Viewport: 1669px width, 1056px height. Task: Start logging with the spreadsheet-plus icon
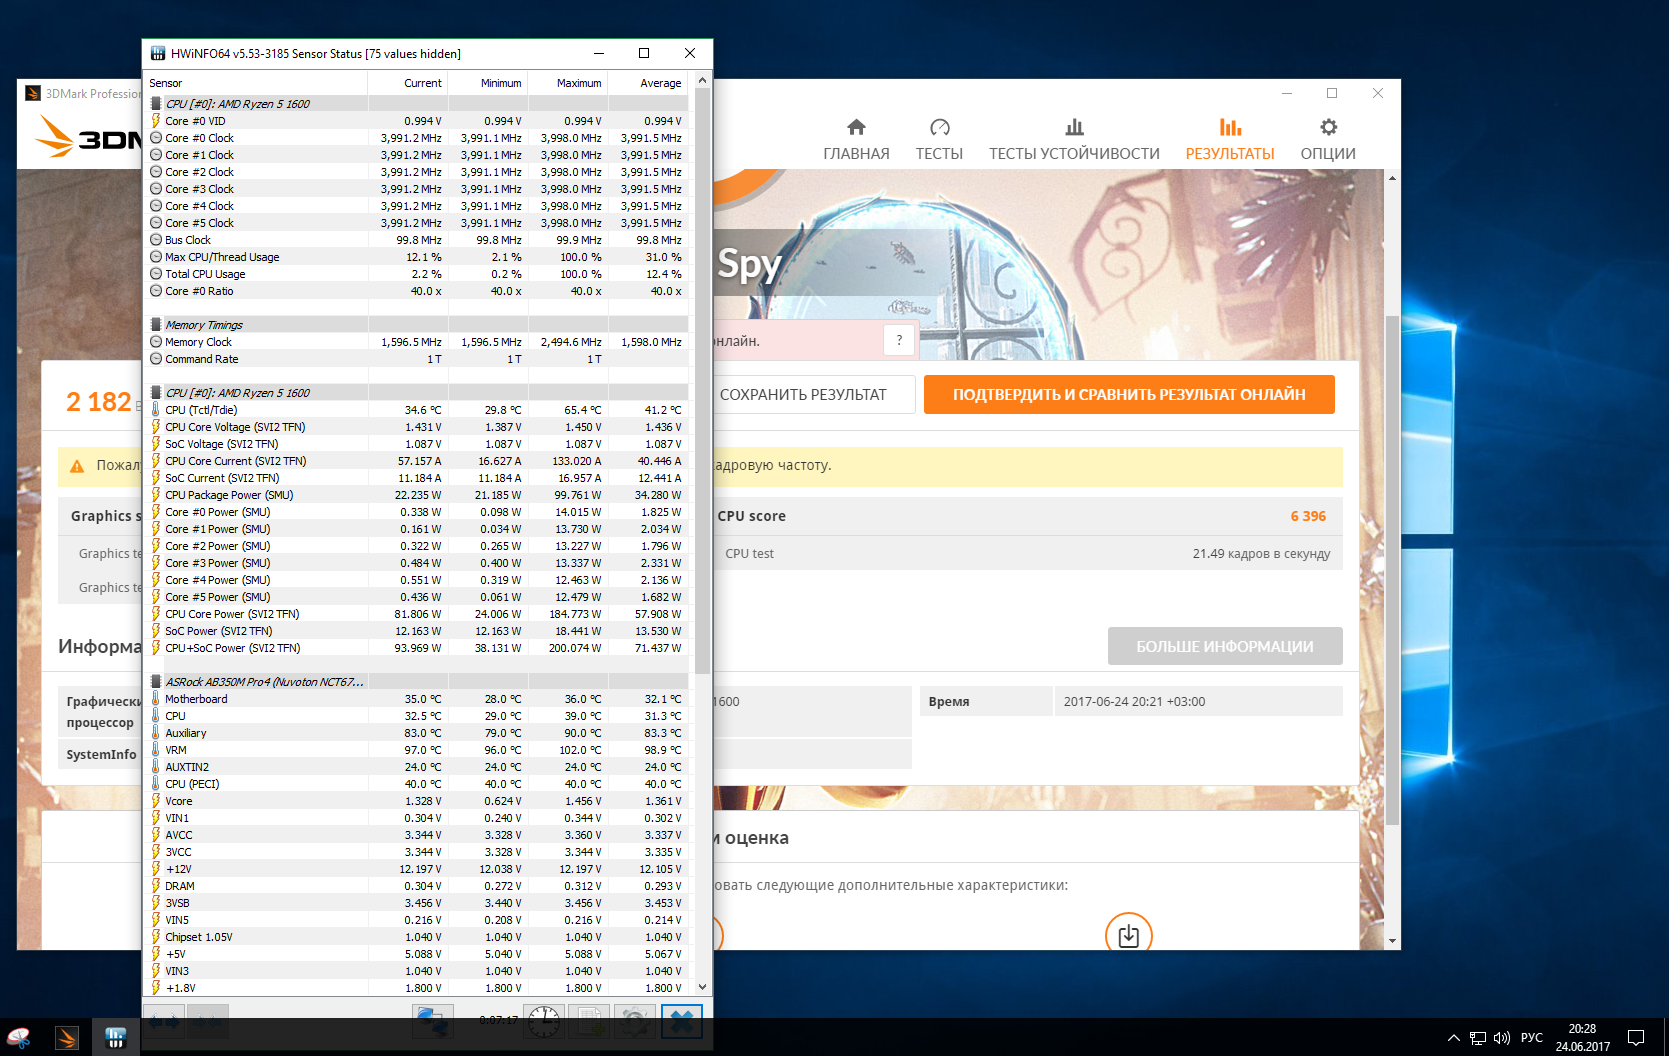(x=589, y=1021)
